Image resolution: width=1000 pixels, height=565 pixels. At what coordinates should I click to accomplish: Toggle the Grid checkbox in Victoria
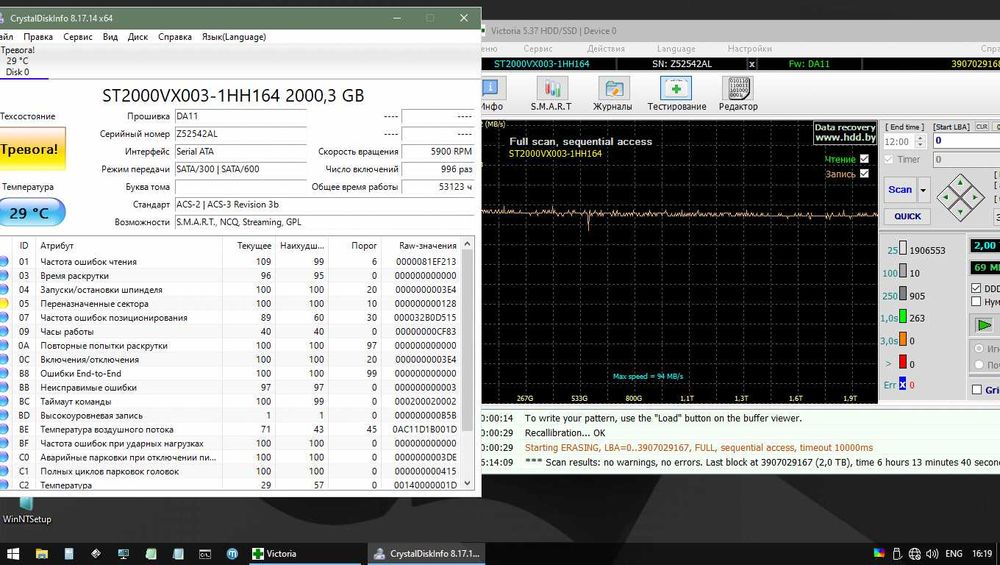[976, 390]
